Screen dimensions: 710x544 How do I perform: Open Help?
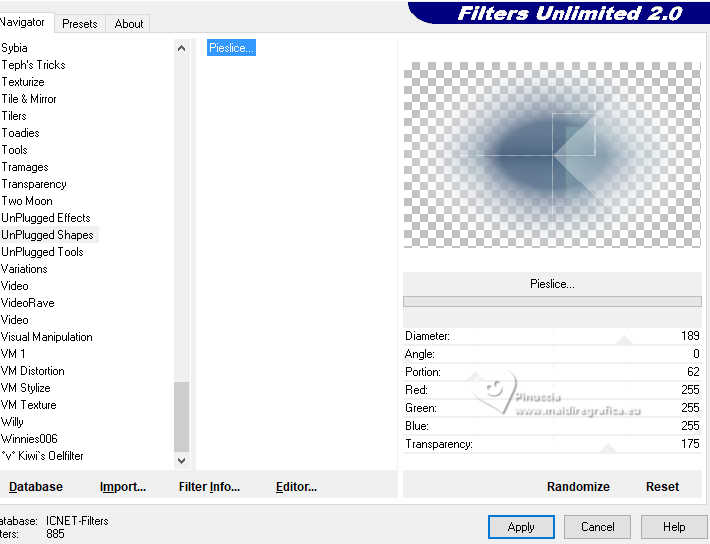tap(674, 527)
